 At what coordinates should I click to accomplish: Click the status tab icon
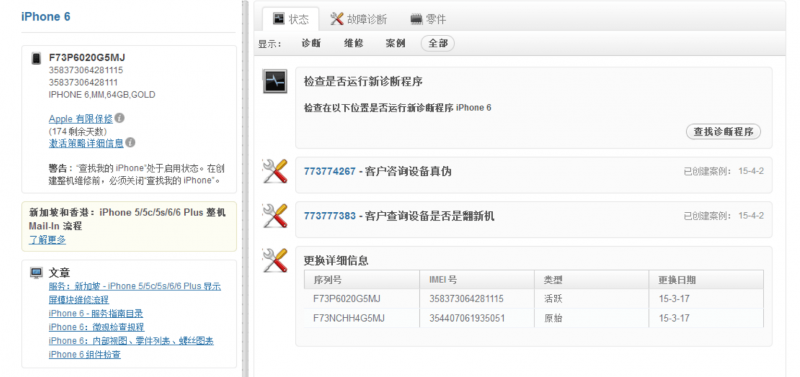coord(279,19)
